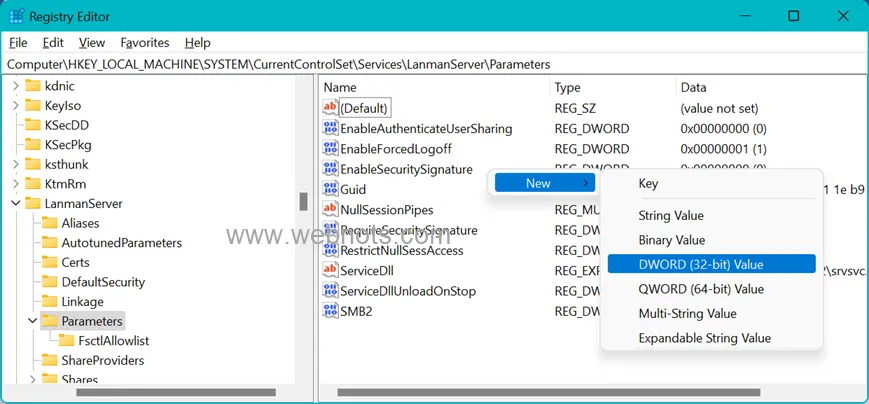Click the KSecDD folder icon
This screenshot has width=869, height=404.
pos(33,125)
